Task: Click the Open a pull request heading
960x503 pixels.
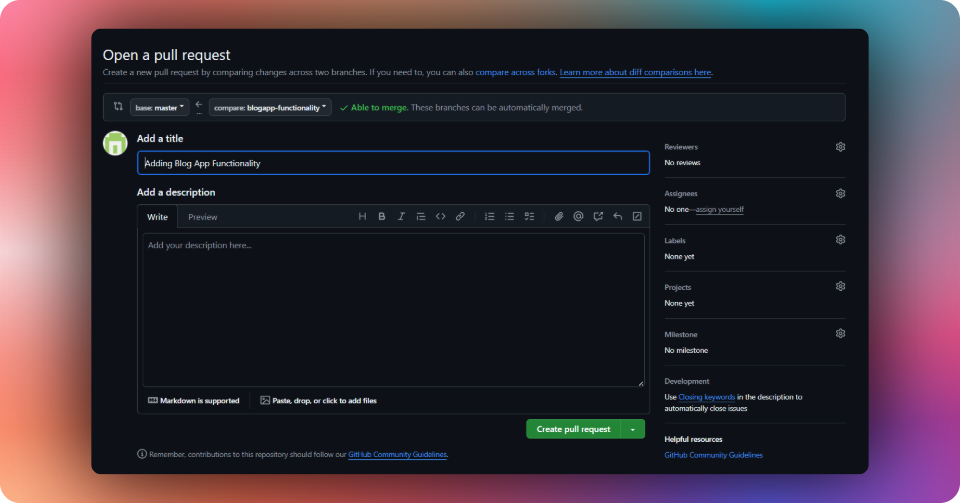Action: pos(167,55)
